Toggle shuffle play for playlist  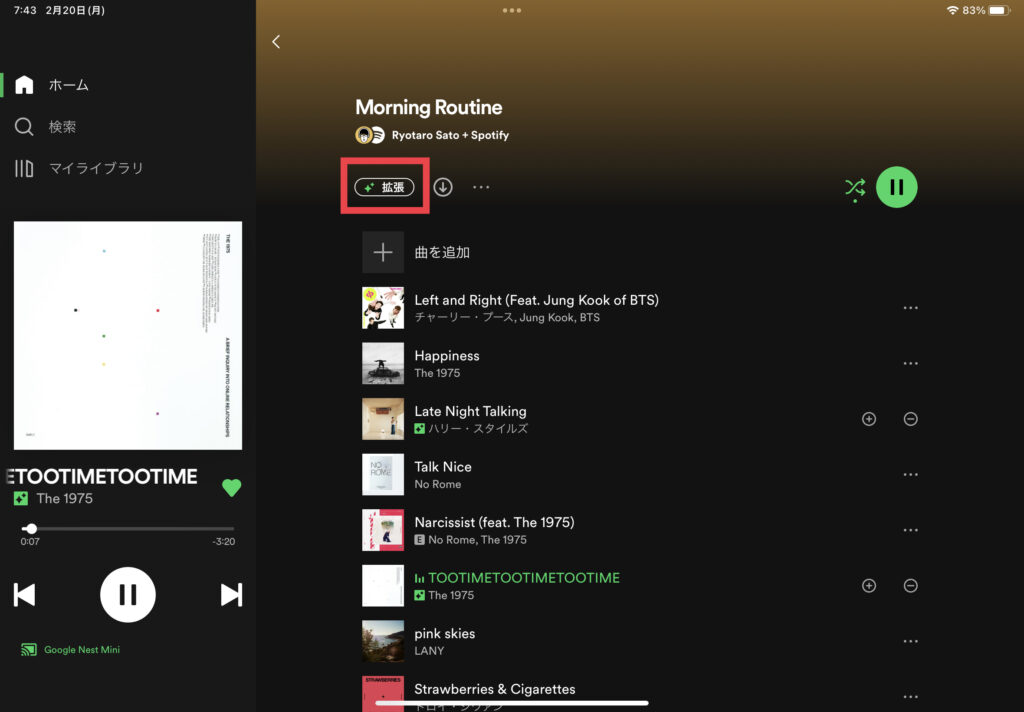(855, 189)
